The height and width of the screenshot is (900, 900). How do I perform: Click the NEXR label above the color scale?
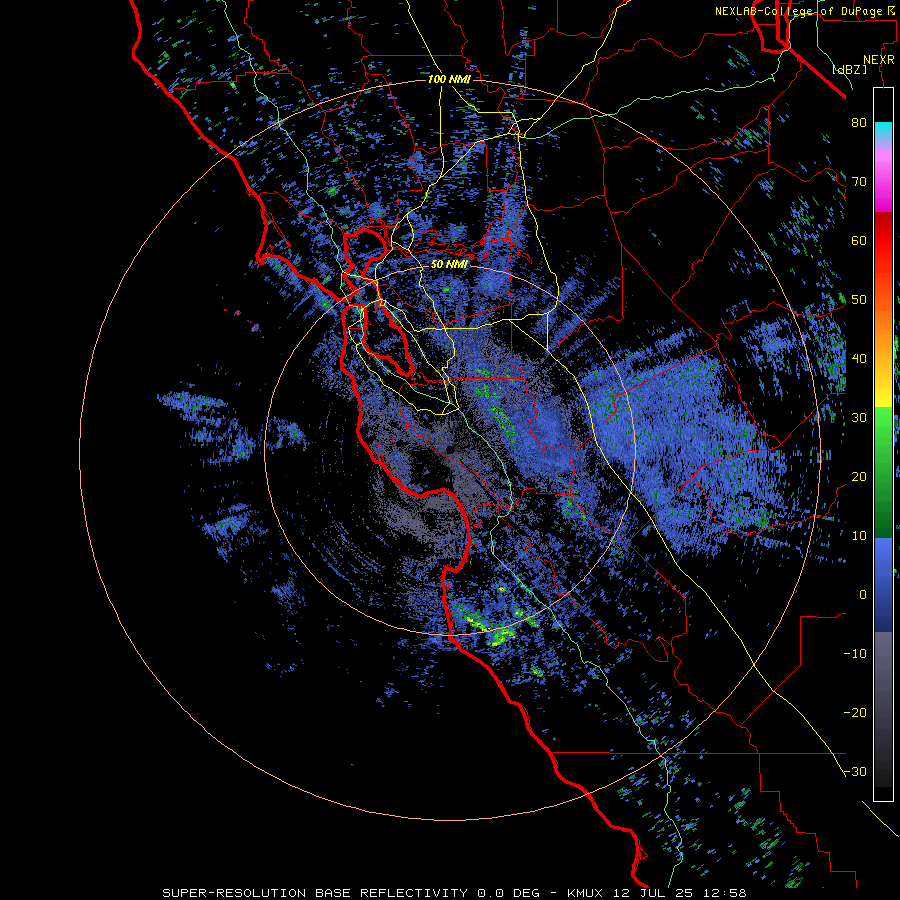[879, 60]
